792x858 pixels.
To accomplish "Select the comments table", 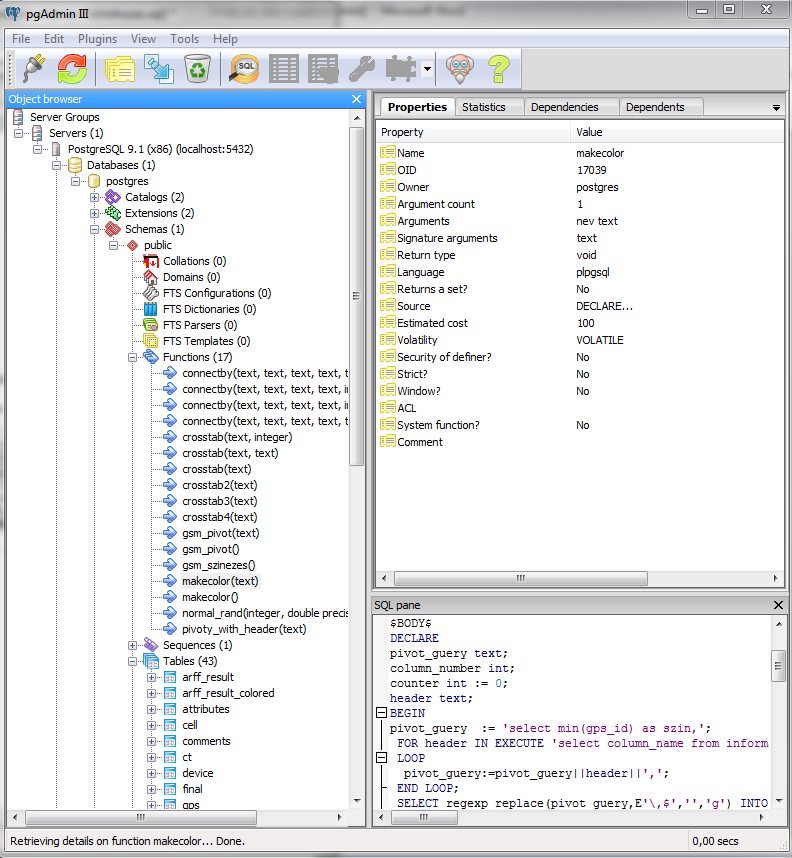I will [x=206, y=741].
